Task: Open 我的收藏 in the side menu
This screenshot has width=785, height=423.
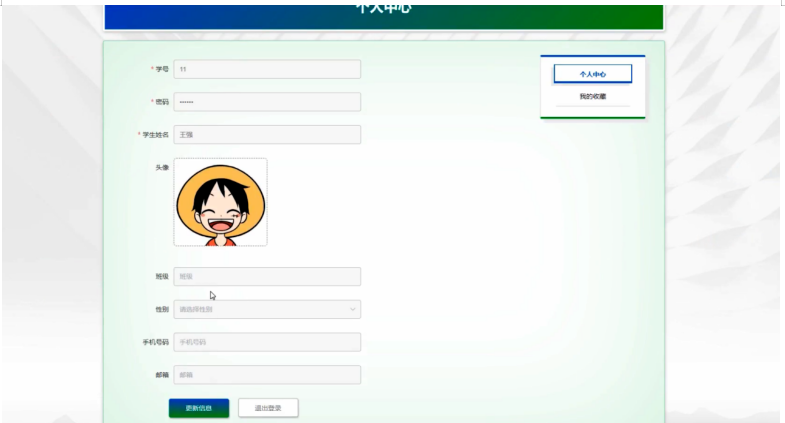Action: pos(593,96)
